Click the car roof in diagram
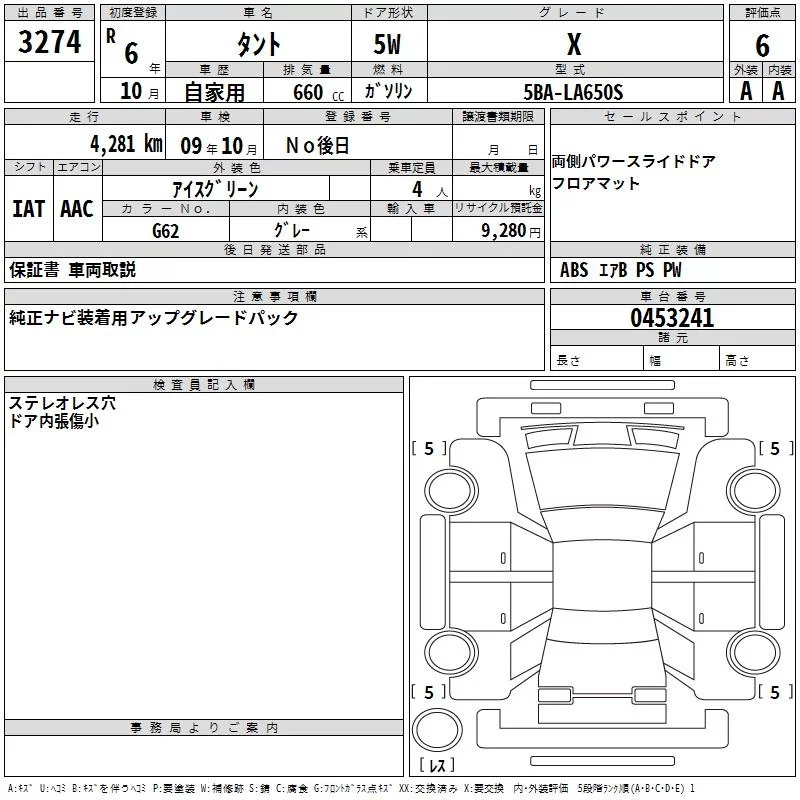The height and width of the screenshot is (800, 800). [x=602, y=576]
